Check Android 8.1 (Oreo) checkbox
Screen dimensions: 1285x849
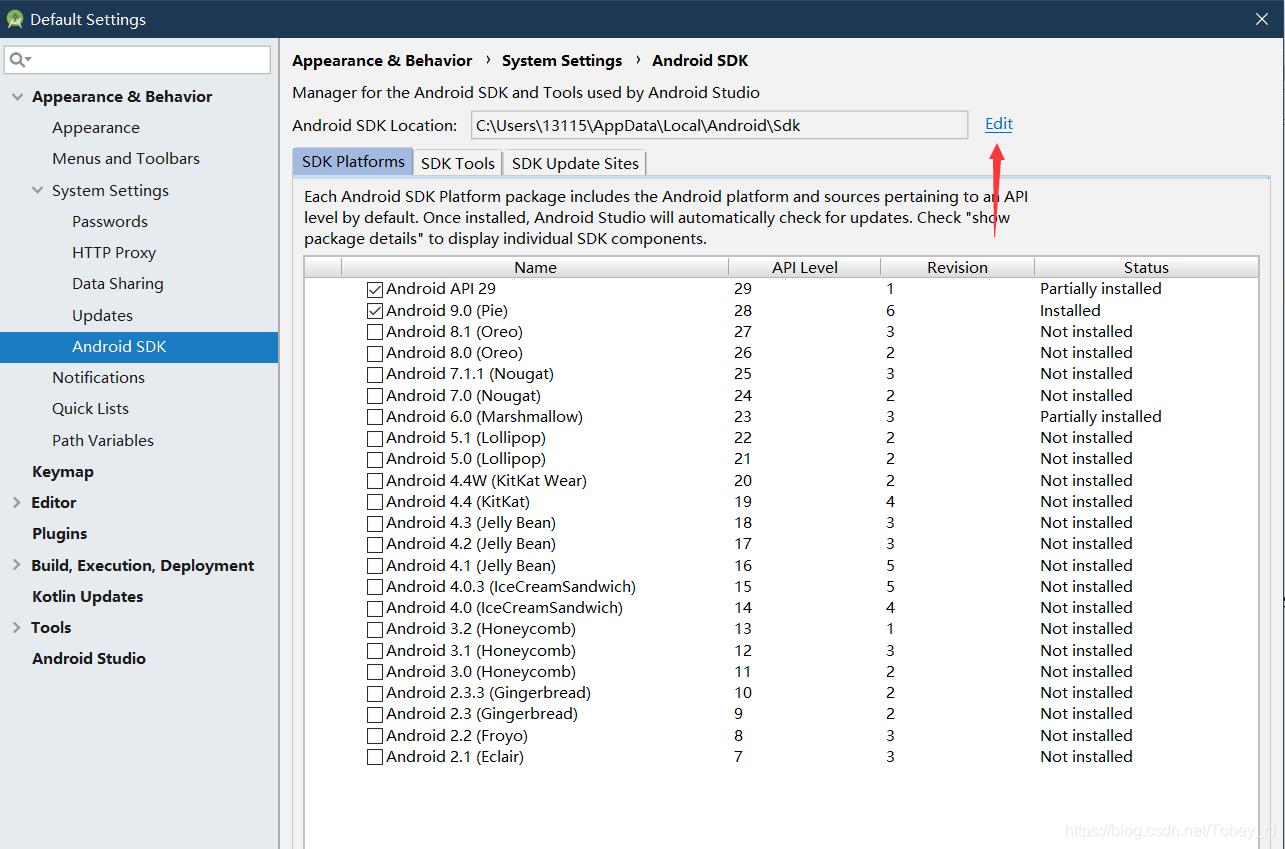click(375, 332)
